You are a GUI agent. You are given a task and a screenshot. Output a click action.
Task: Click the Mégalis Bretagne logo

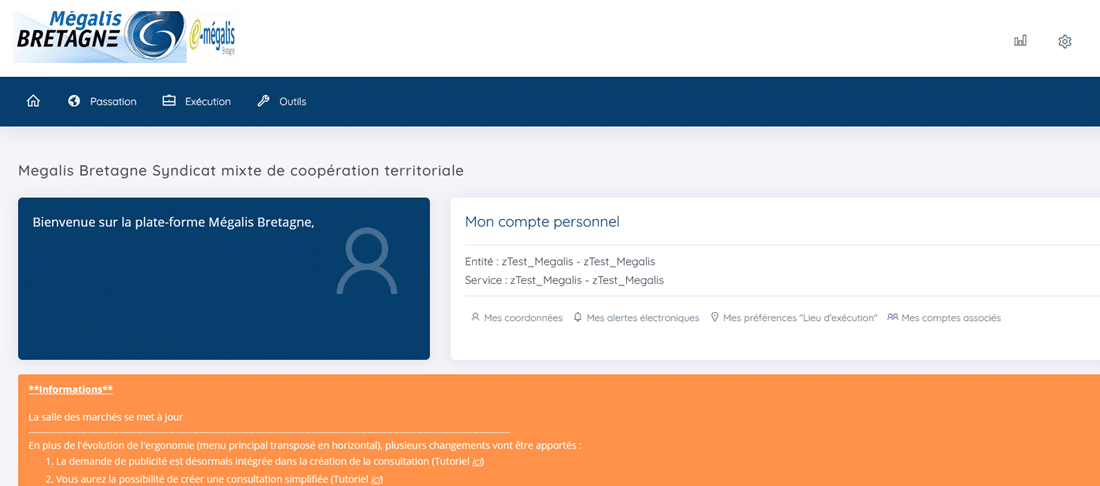(100, 38)
